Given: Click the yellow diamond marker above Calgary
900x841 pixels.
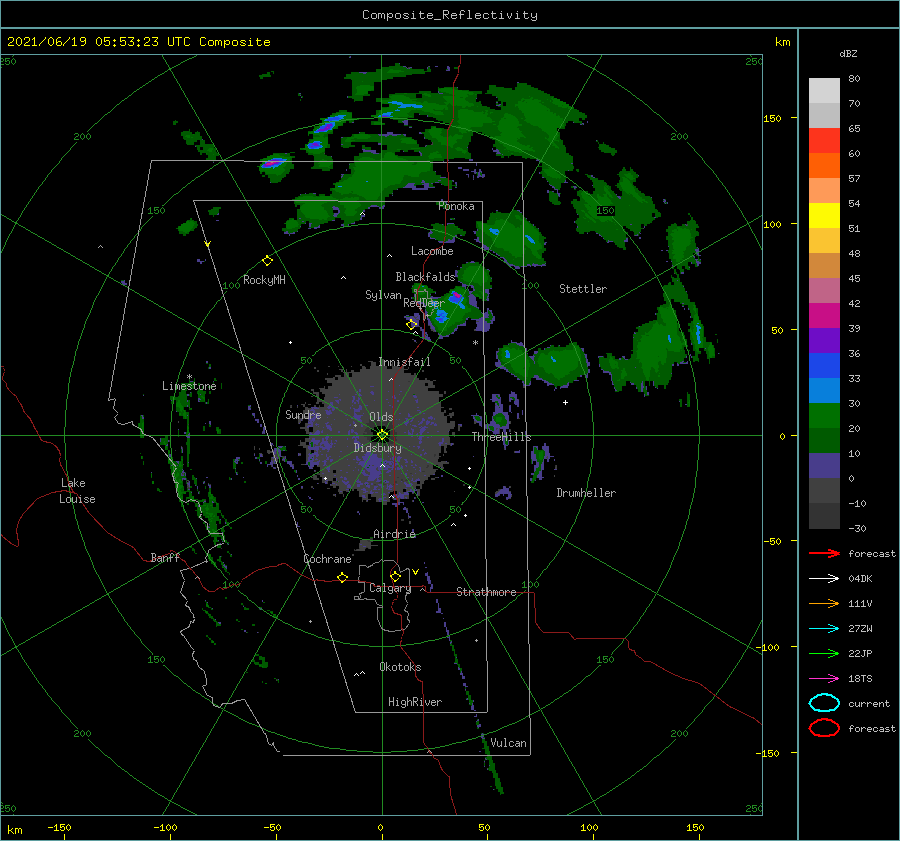Looking at the screenshot, I should click(395, 576).
